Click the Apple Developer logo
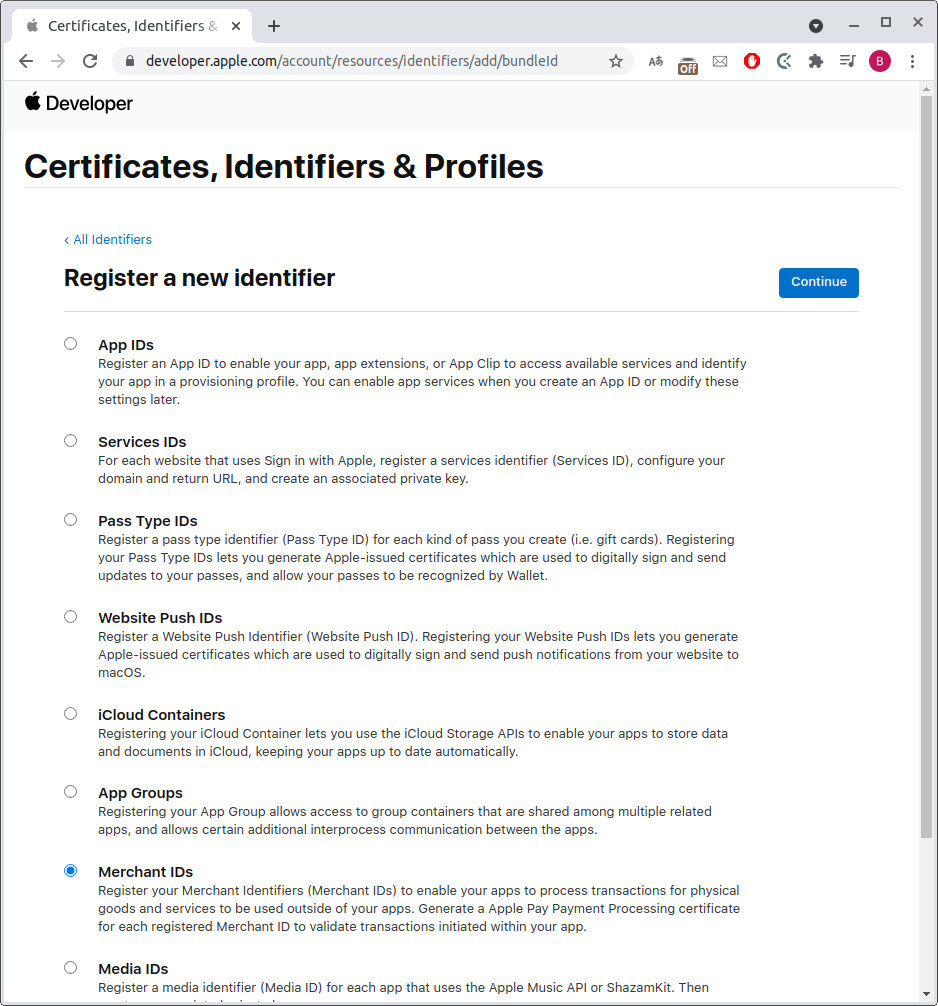Screen dimensions: 938x1006 click(79, 103)
